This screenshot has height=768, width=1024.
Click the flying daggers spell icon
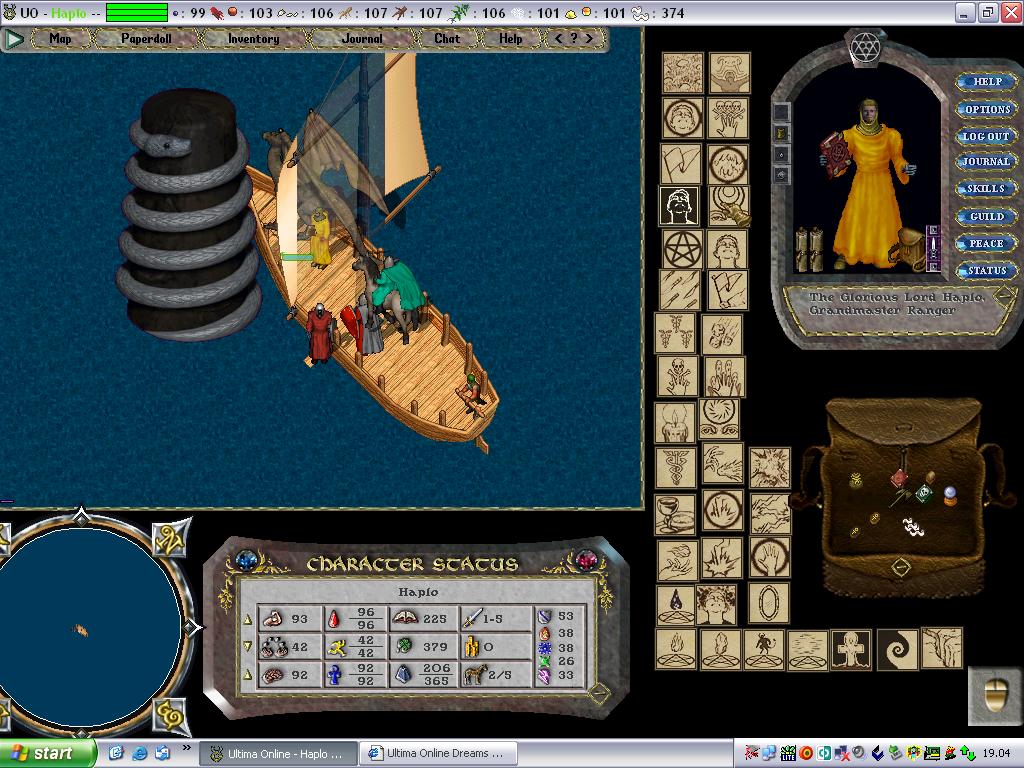tap(680, 291)
